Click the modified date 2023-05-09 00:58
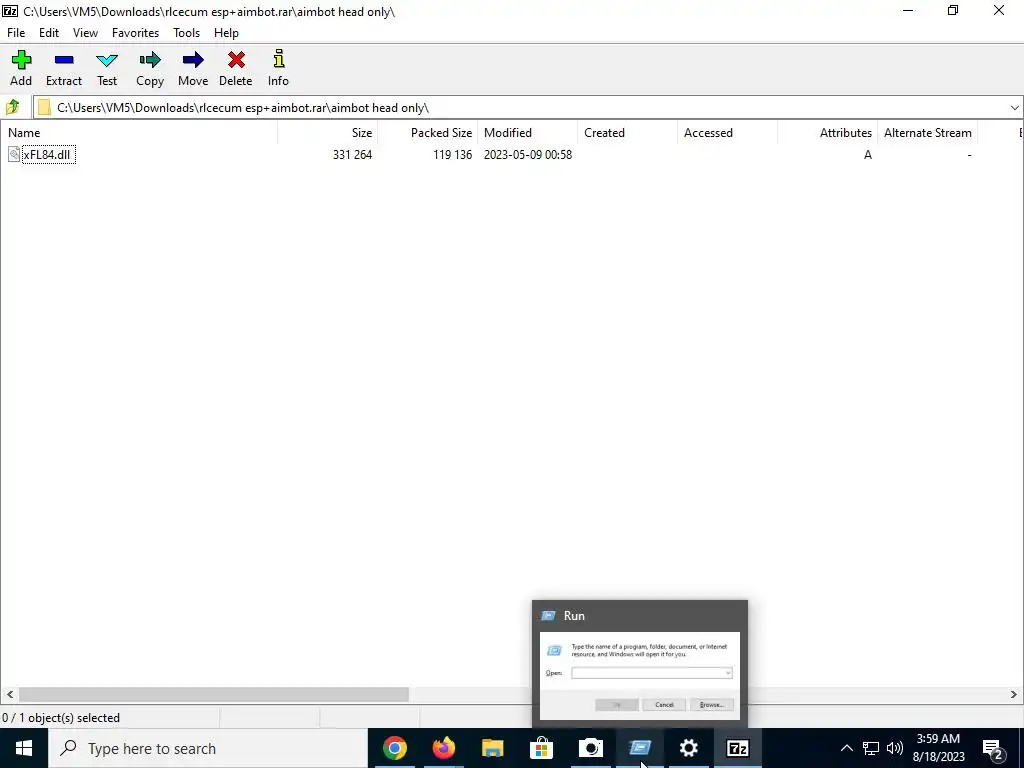 point(528,155)
